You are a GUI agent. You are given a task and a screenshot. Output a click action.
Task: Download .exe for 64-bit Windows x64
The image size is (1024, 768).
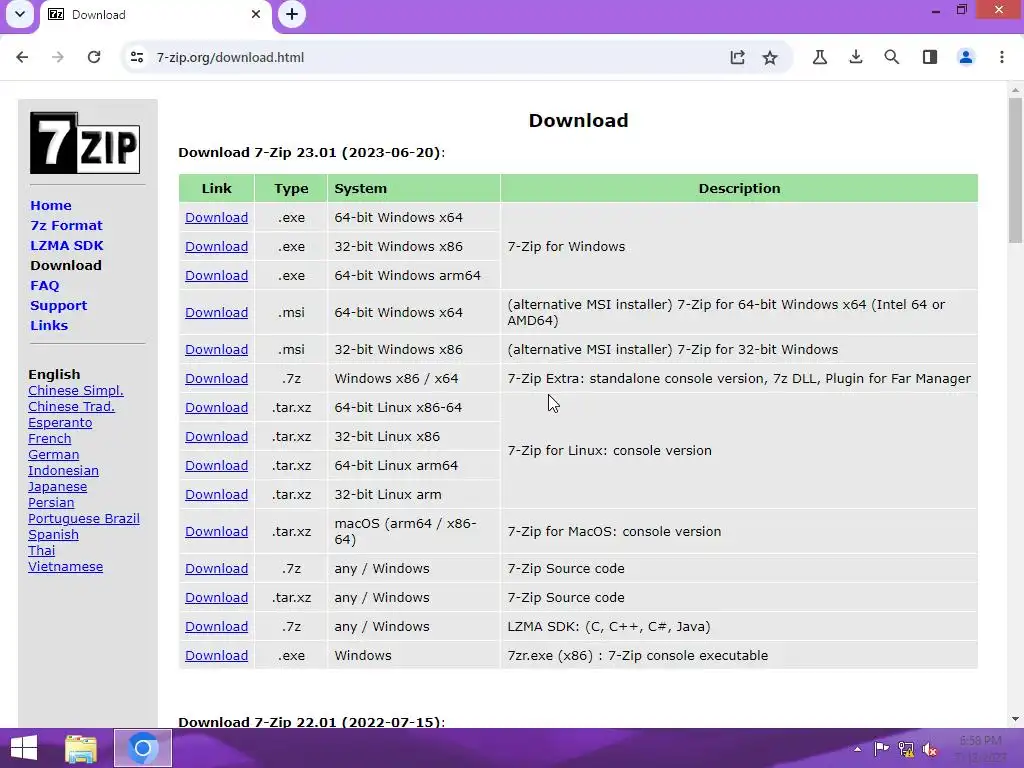[x=216, y=217]
